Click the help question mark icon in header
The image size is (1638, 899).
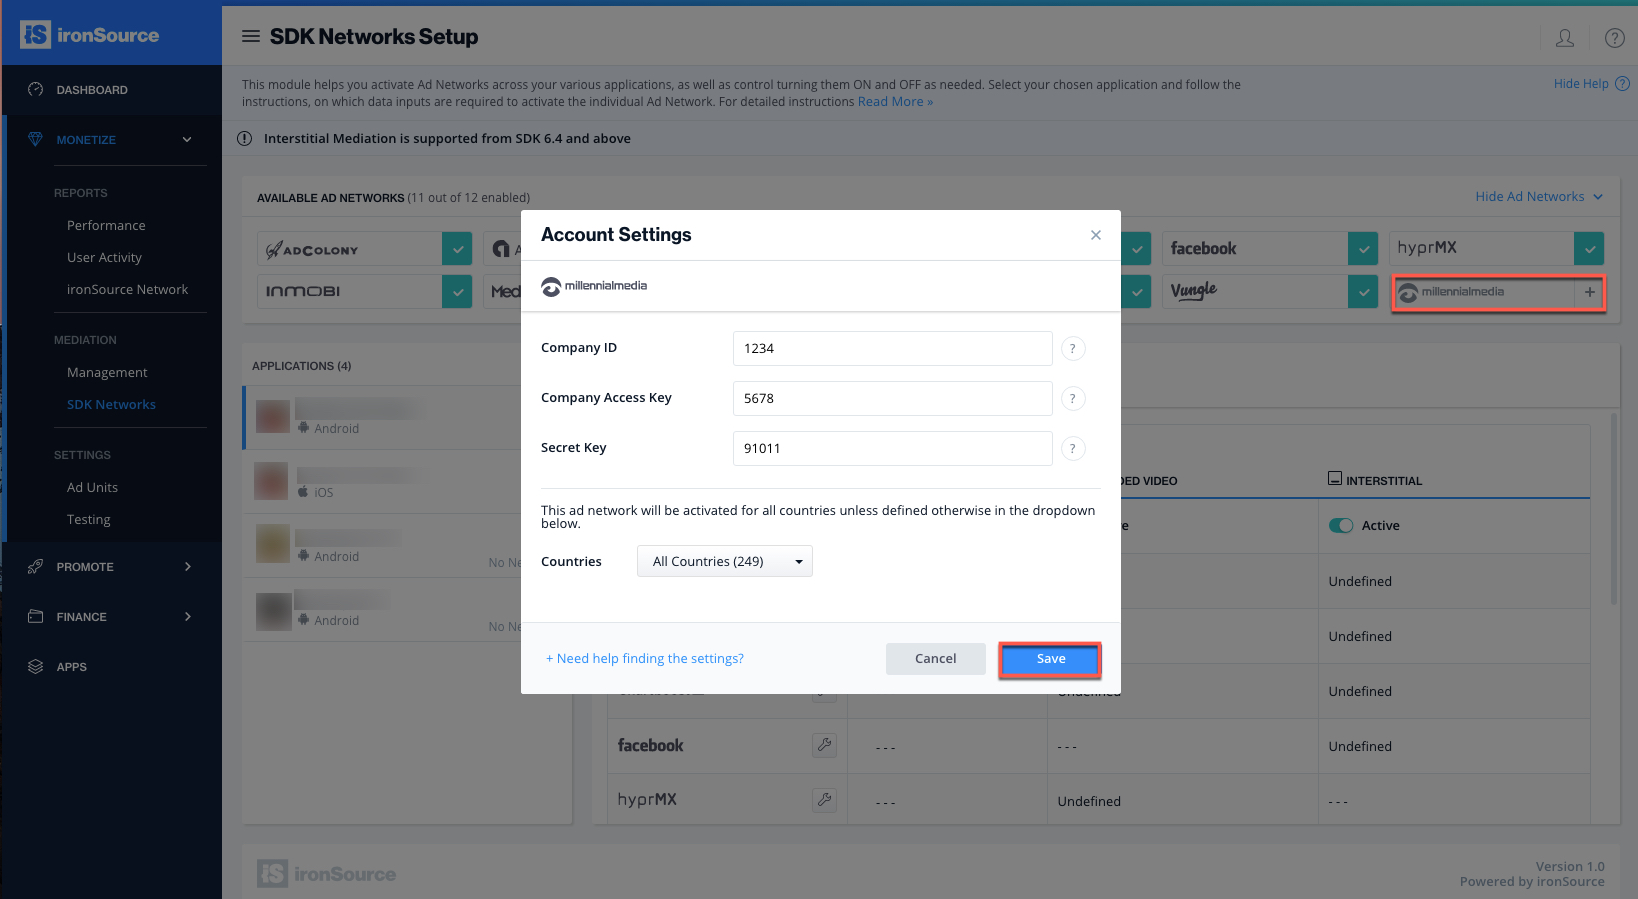(1614, 38)
